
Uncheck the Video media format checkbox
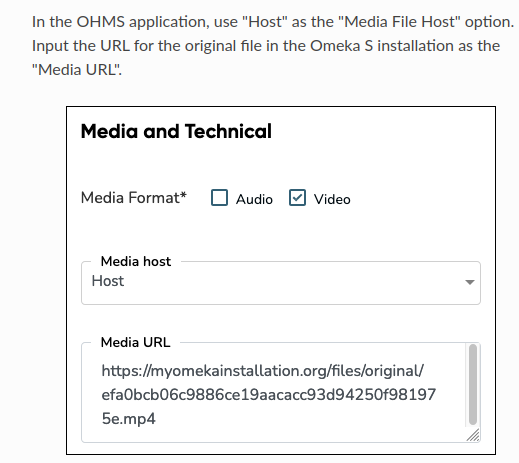pyautogui.click(x=297, y=198)
